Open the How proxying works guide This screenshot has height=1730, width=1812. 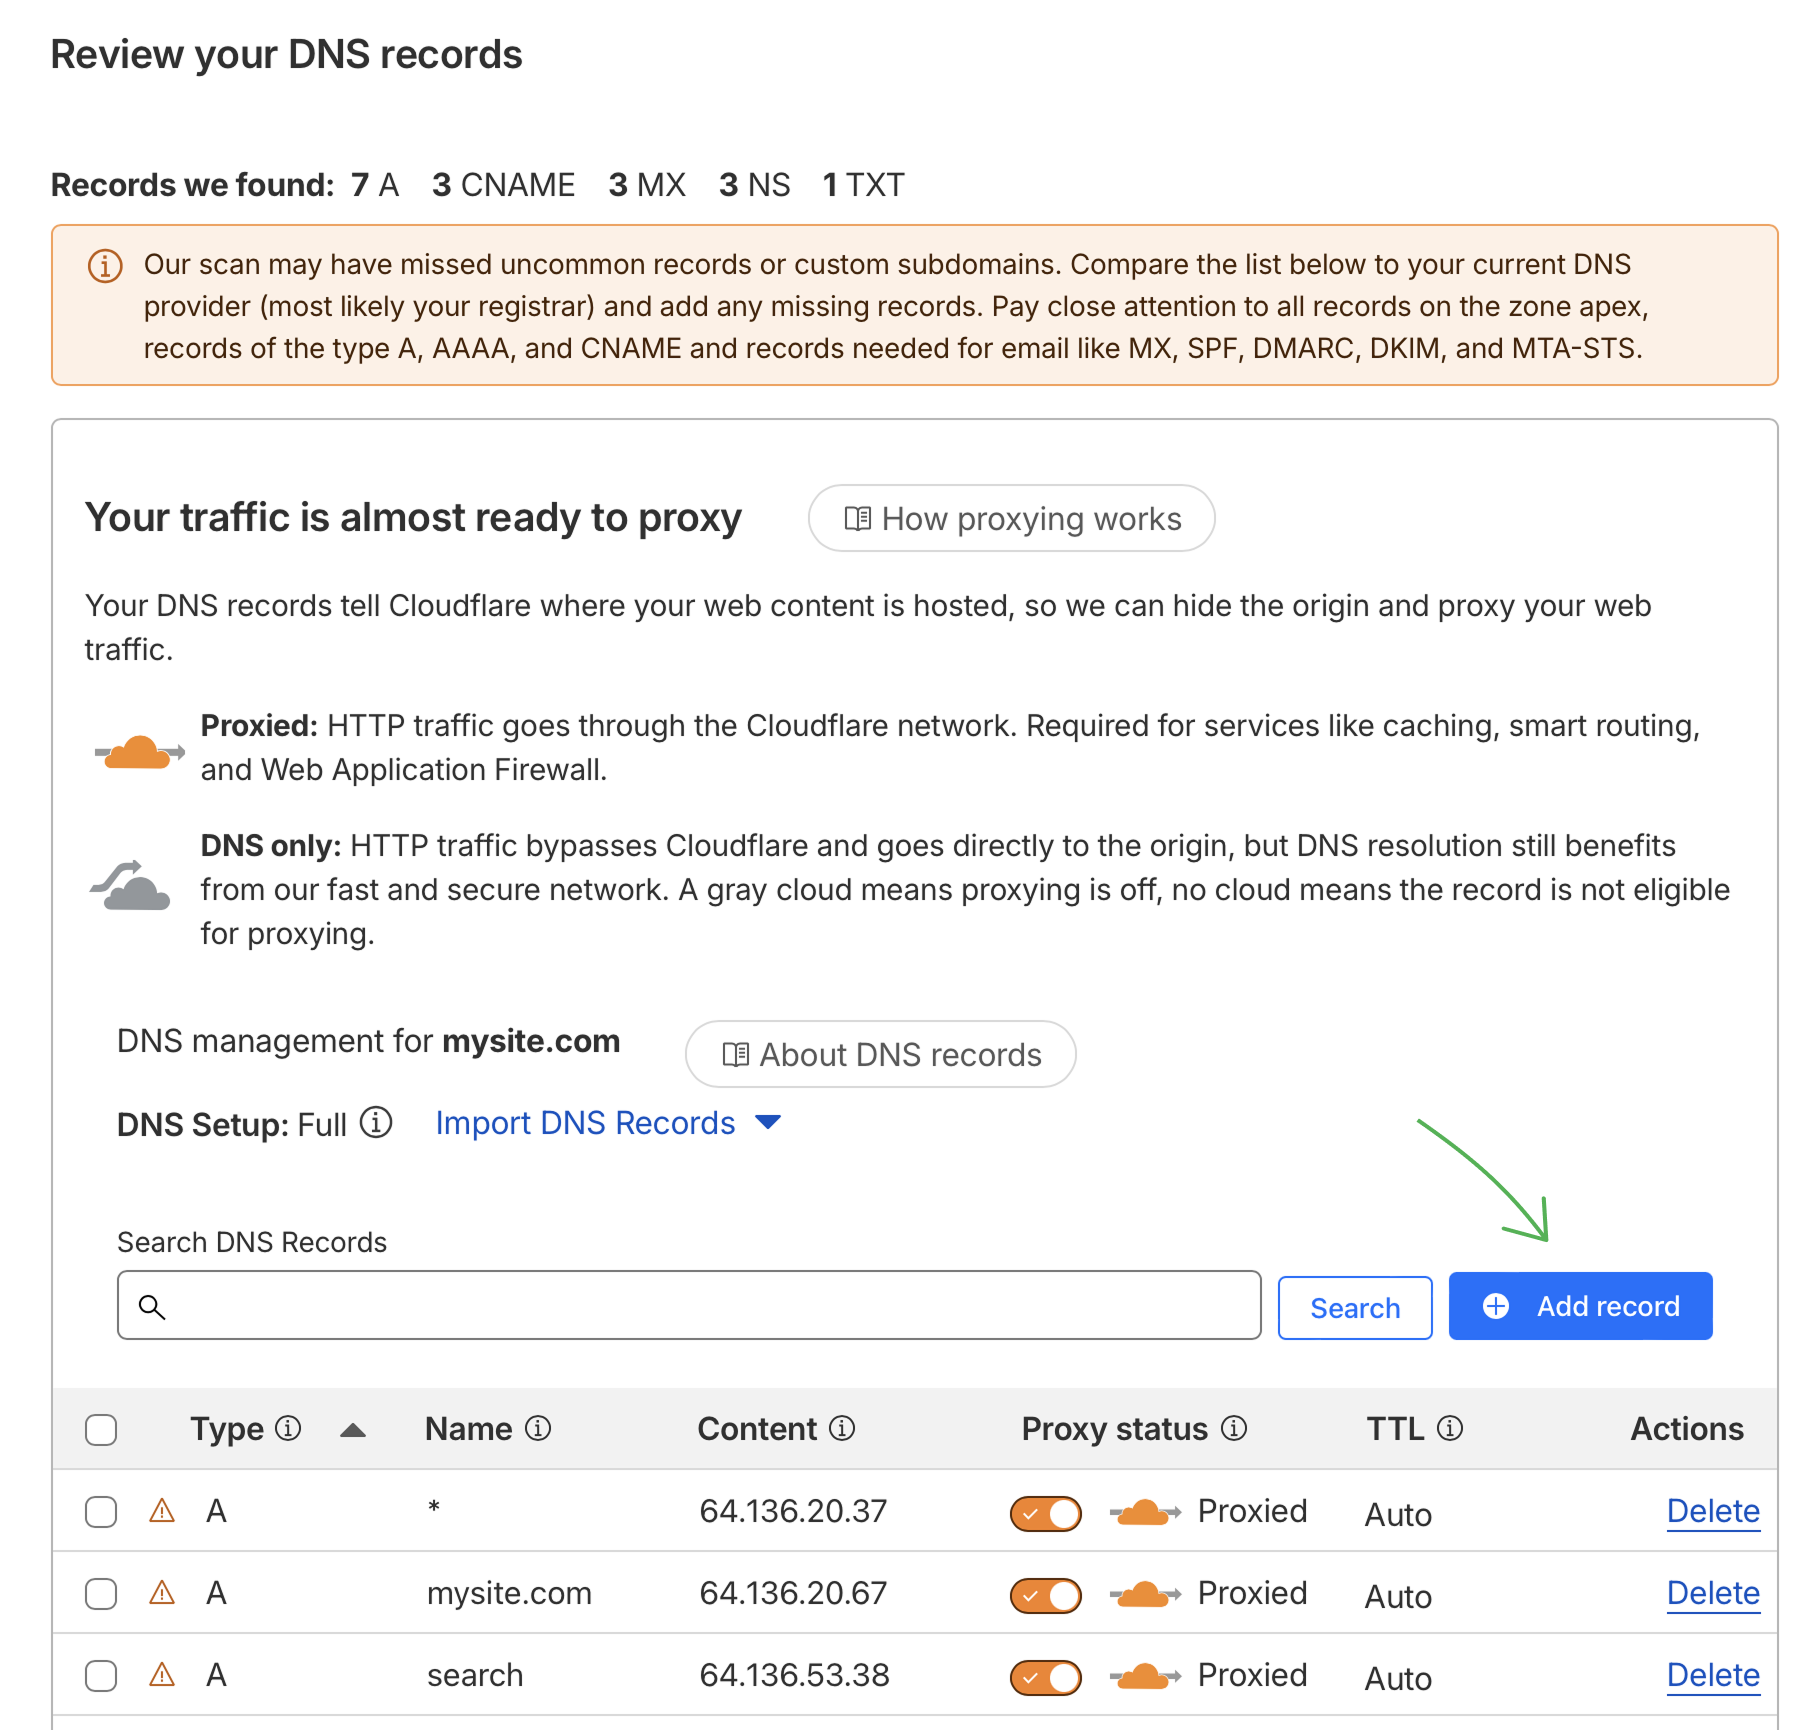pos(1011,518)
